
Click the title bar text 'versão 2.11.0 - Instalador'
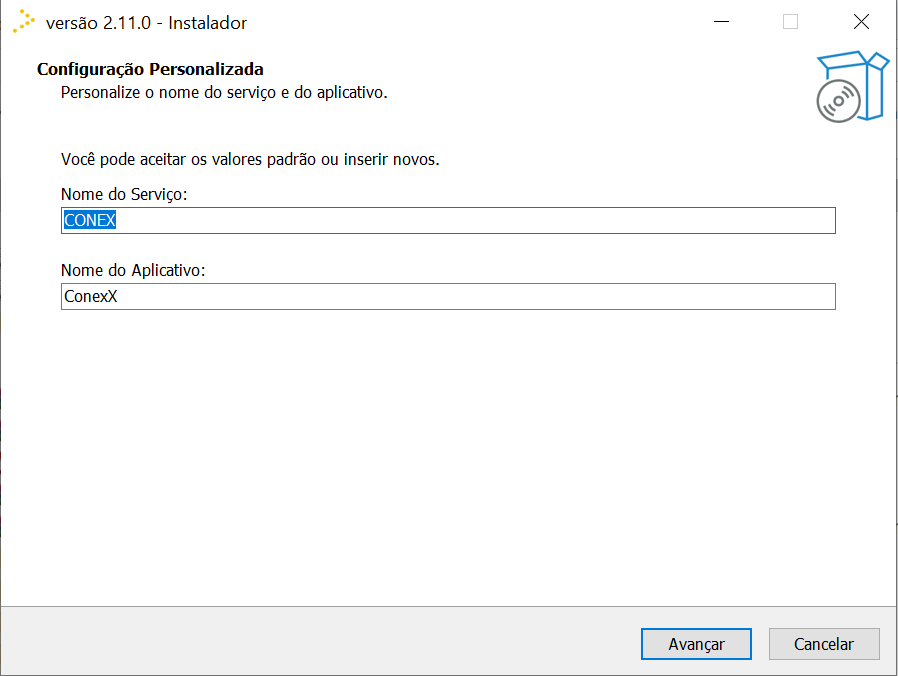(146, 23)
